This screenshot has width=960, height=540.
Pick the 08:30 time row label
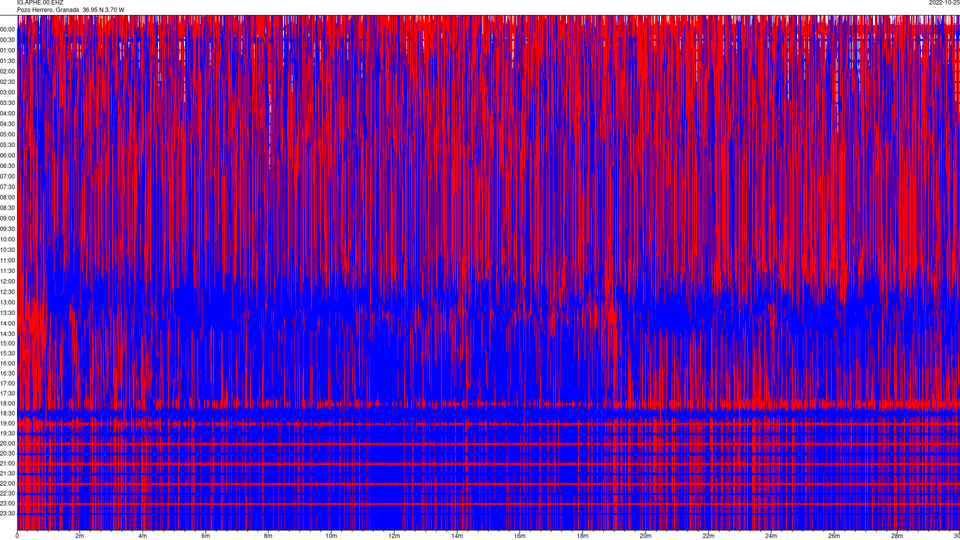[x=7, y=208]
